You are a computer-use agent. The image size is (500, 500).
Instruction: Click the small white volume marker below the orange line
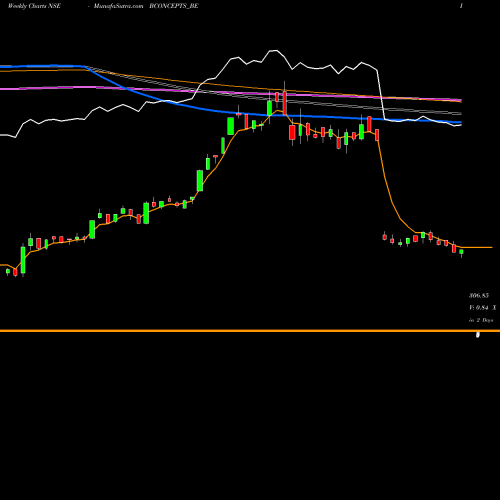478,335
